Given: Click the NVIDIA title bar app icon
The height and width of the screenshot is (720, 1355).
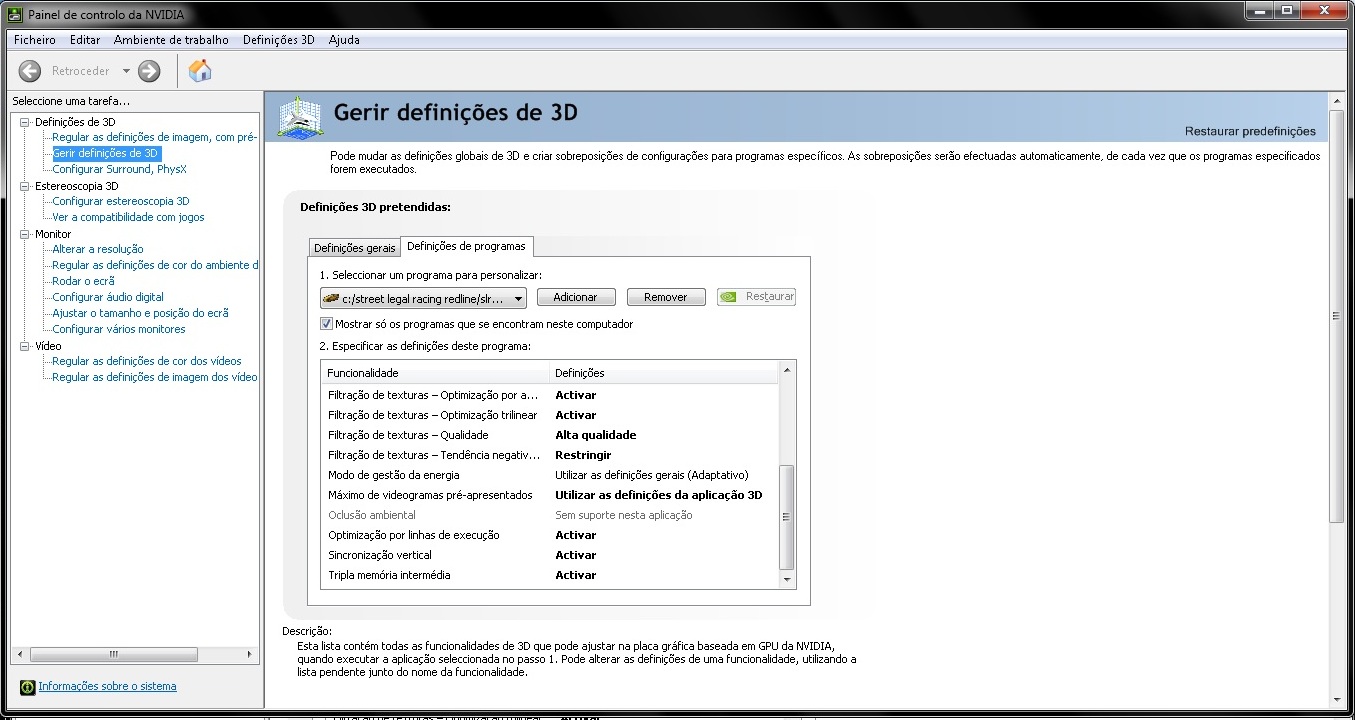Looking at the screenshot, I should (x=14, y=15).
